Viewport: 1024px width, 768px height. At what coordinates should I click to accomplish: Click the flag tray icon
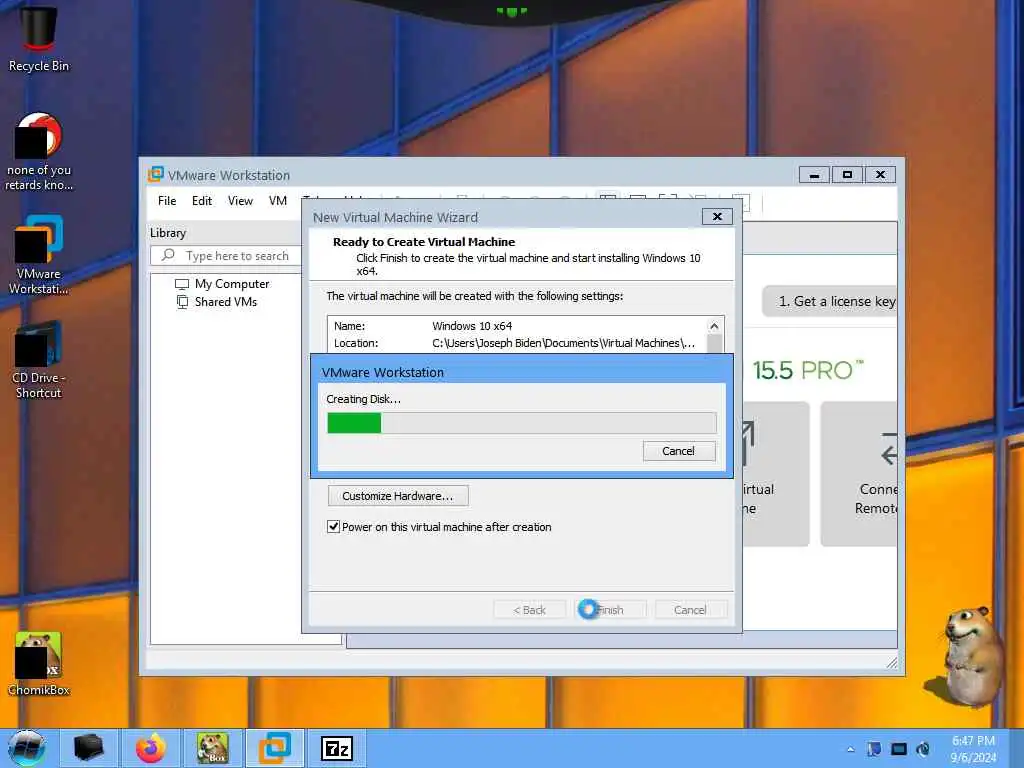click(874, 749)
